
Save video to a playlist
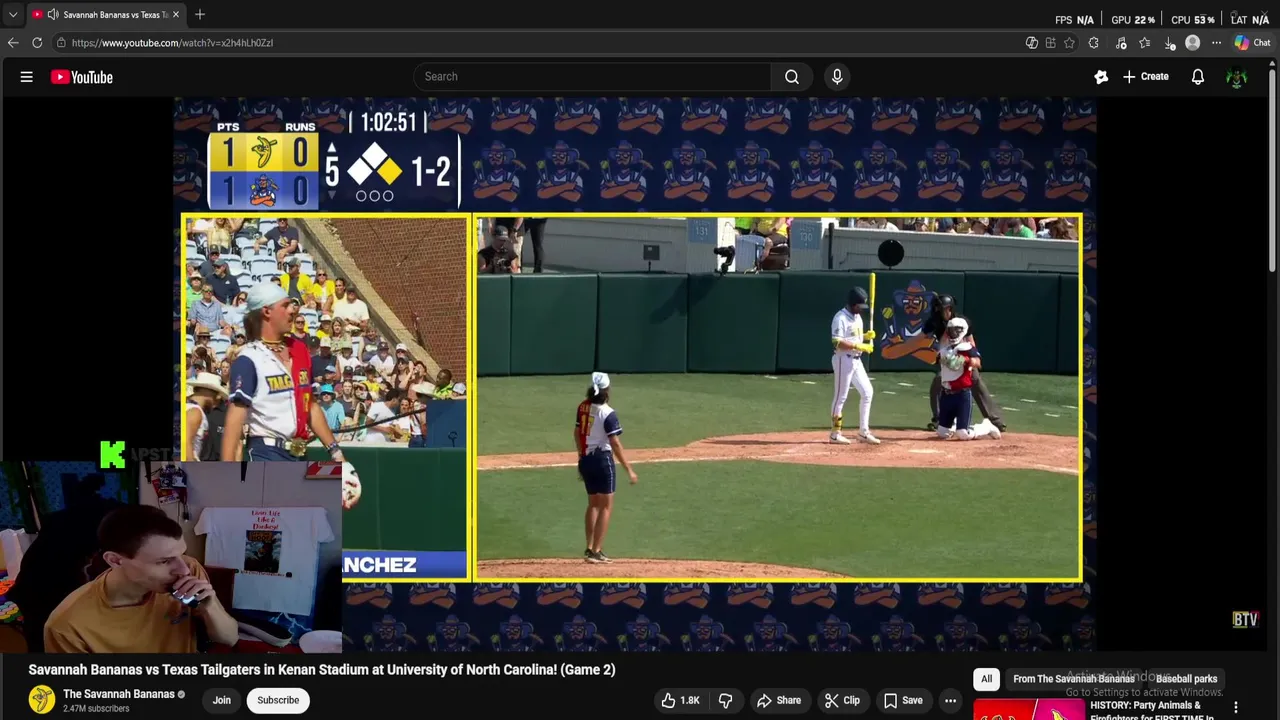(x=902, y=700)
